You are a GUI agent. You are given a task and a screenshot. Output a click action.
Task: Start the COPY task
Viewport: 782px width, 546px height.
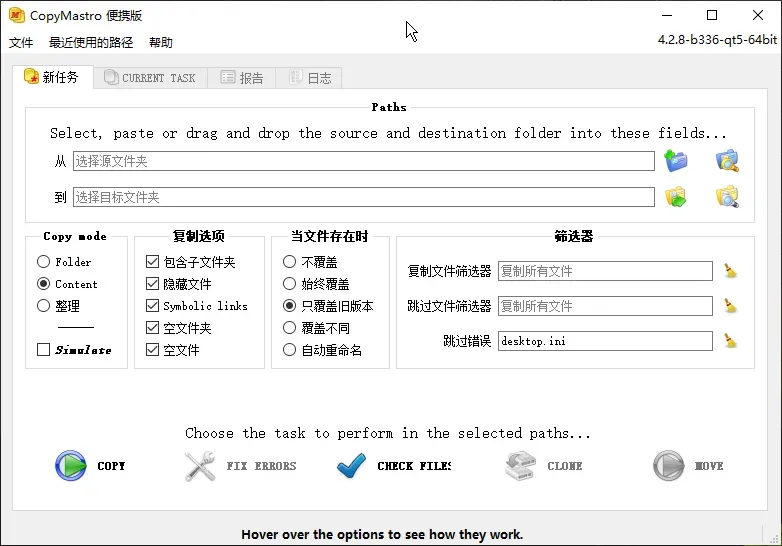pyautogui.click(x=91, y=466)
